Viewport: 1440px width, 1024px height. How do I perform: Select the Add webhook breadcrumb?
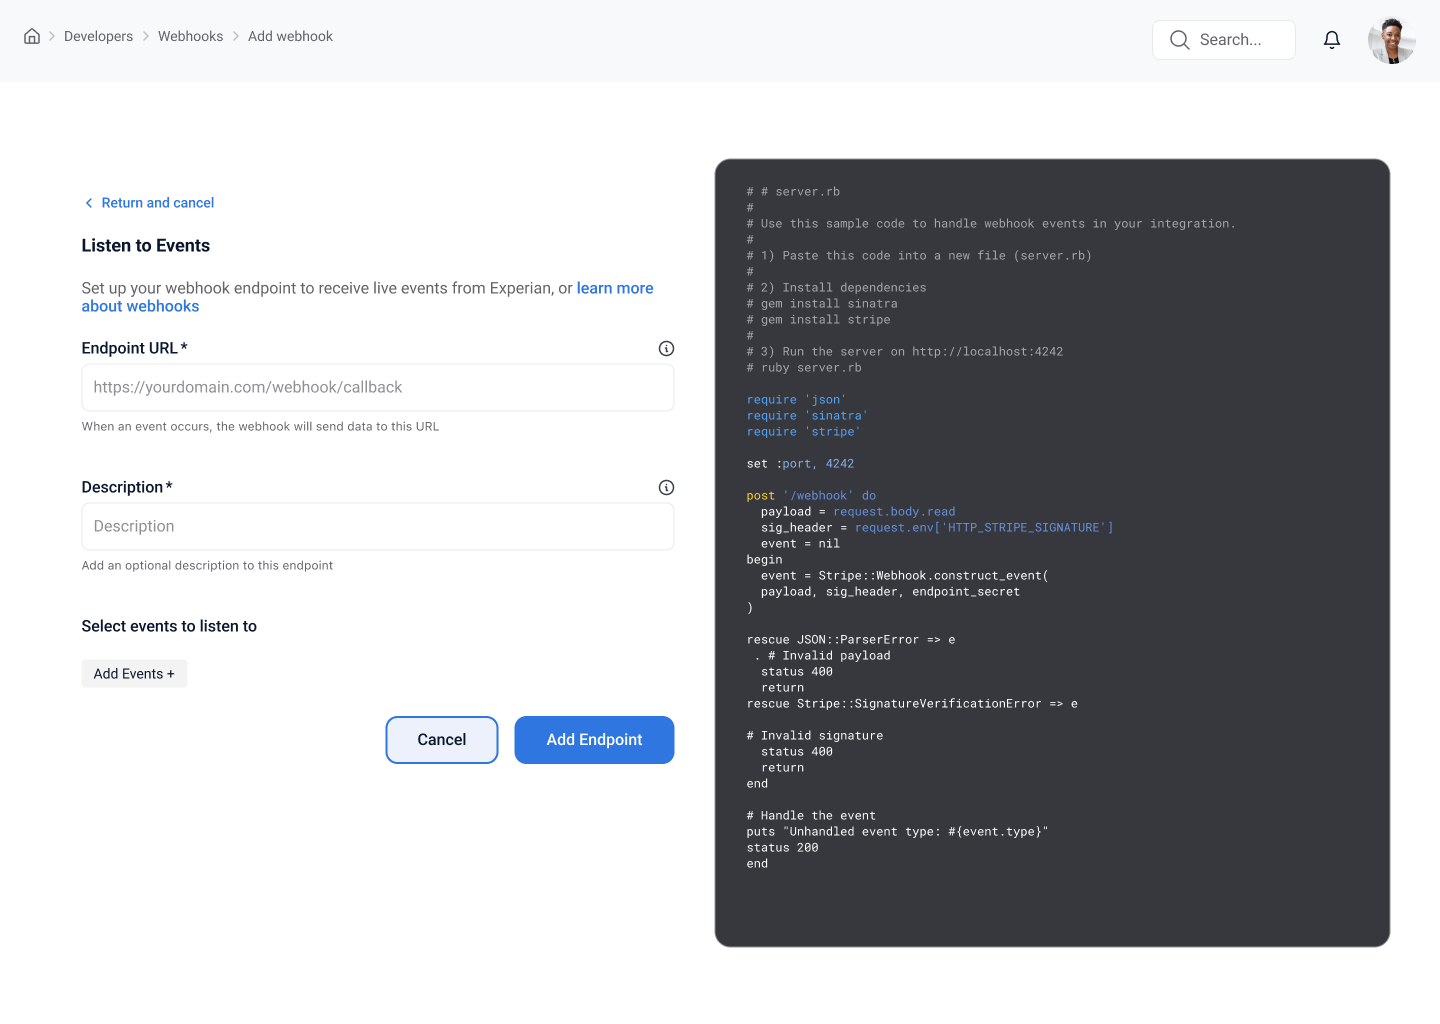click(x=290, y=36)
